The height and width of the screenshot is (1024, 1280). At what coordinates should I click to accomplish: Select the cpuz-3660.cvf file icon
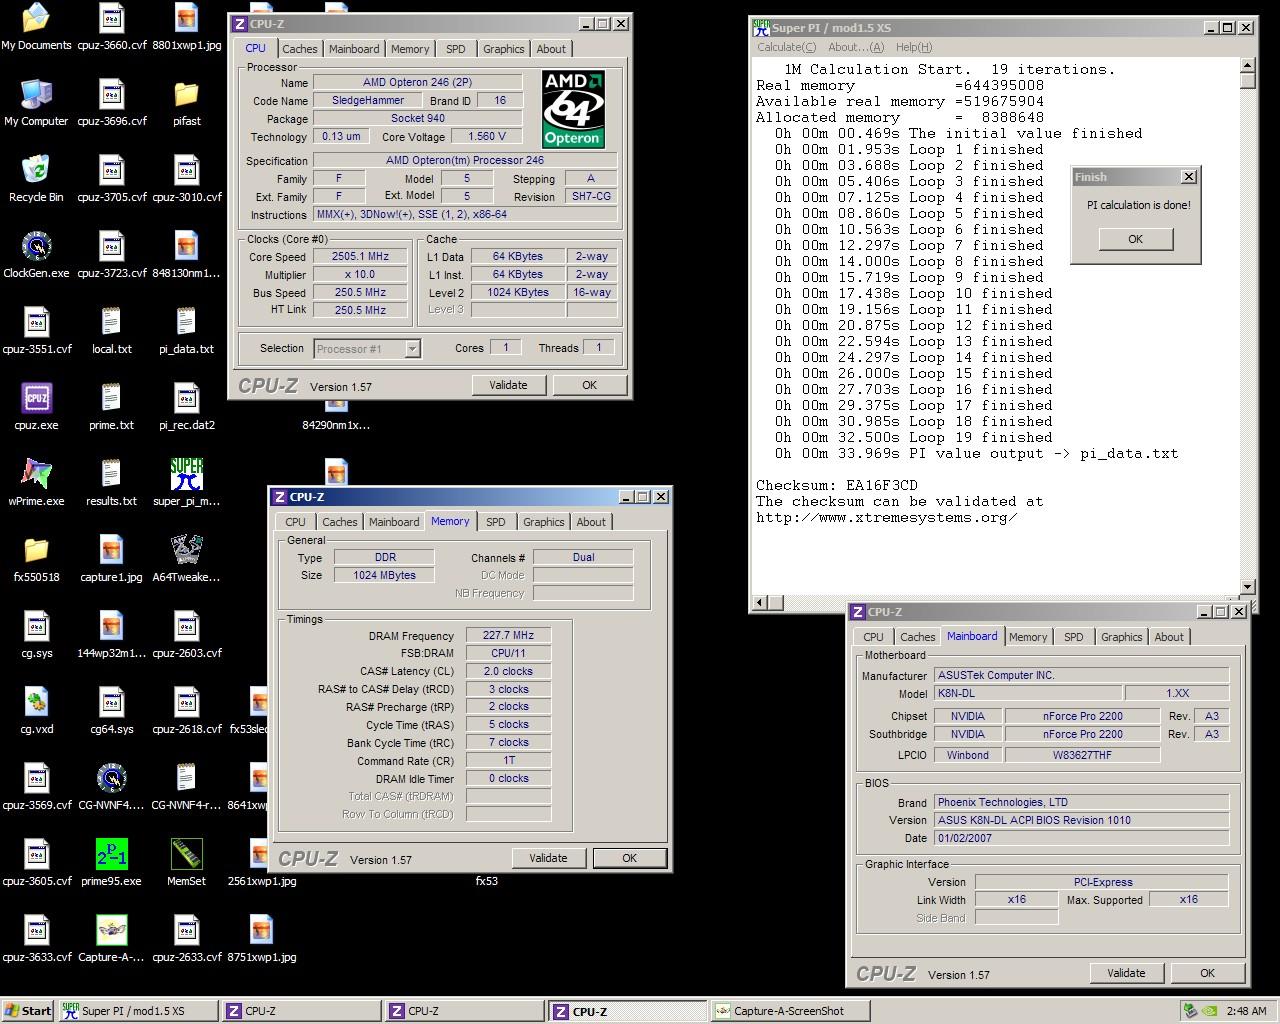click(111, 18)
